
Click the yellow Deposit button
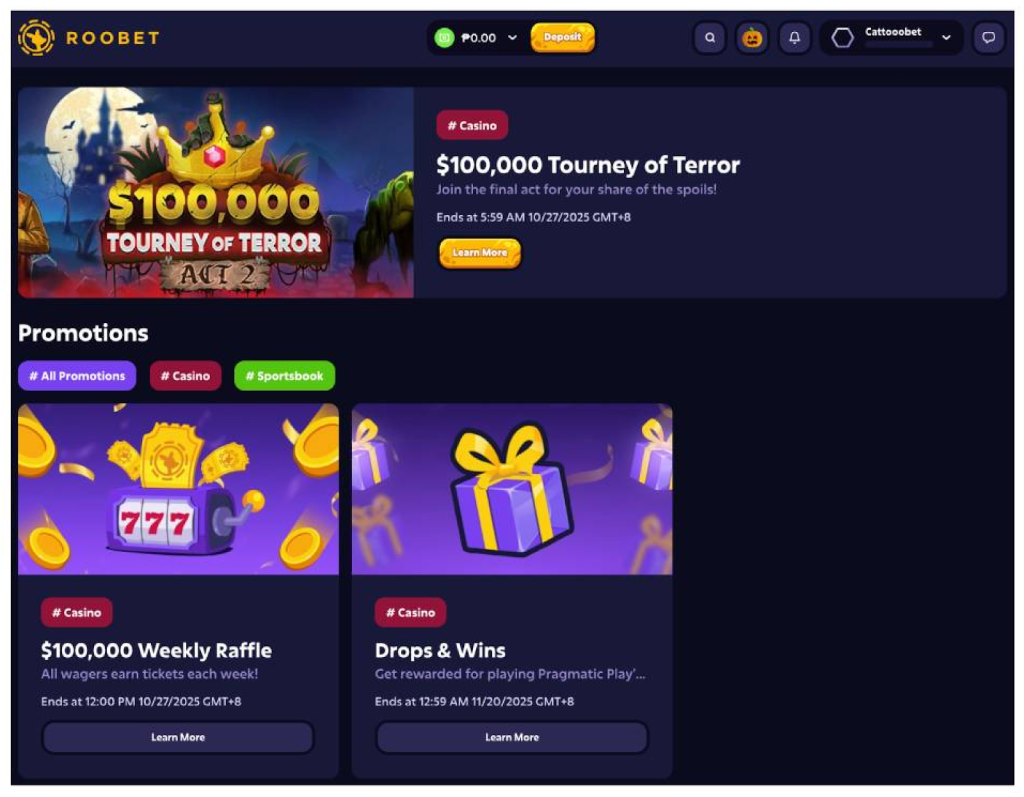coord(563,37)
